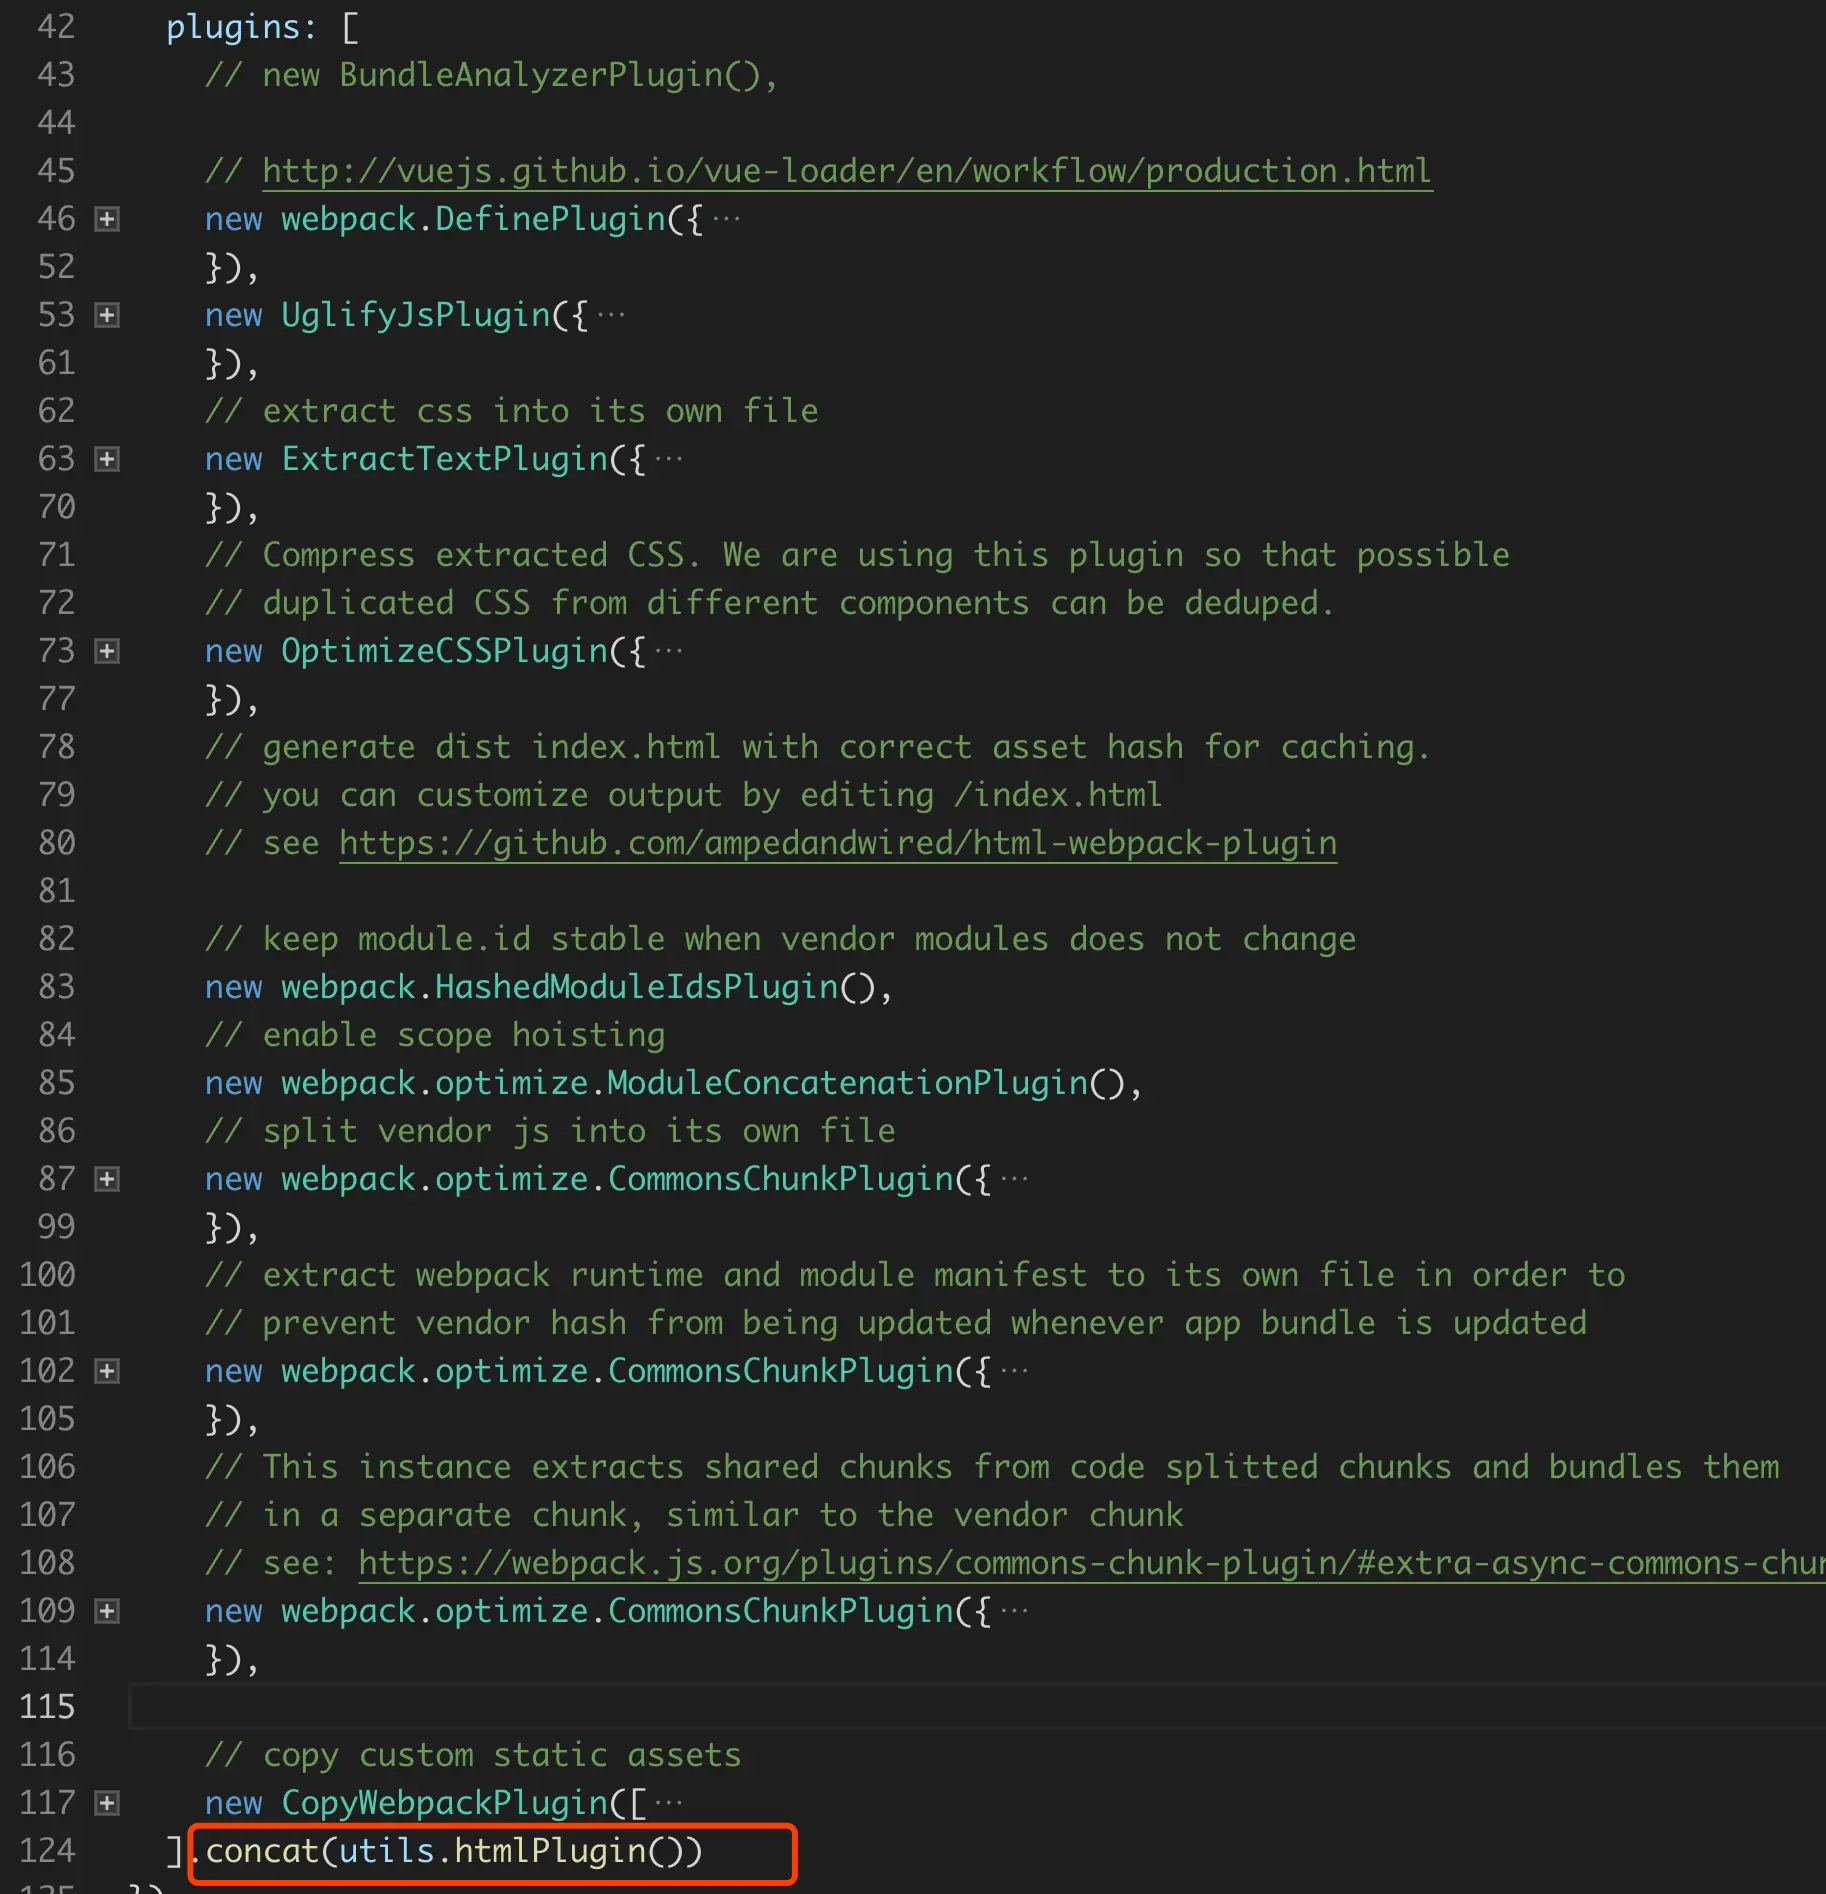Unfold the OptimizeCSSPlugin block on line 73
Image resolution: width=1826 pixels, height=1894 pixels.
(x=107, y=651)
